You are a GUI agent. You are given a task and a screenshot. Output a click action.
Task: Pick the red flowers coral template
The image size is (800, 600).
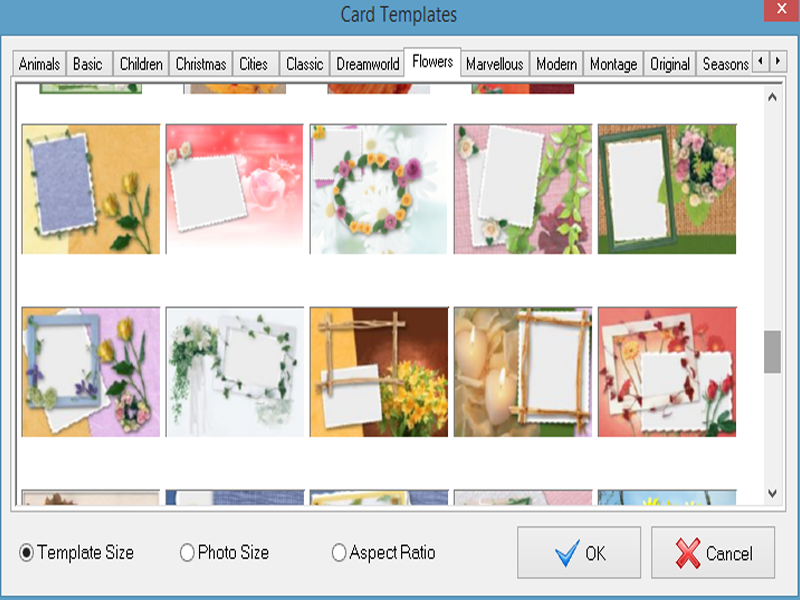[667, 372]
